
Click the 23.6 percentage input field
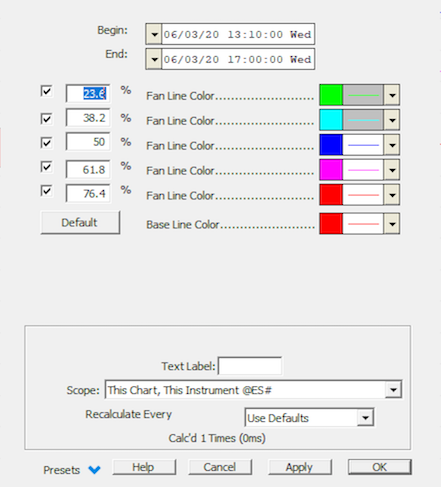tap(88, 94)
